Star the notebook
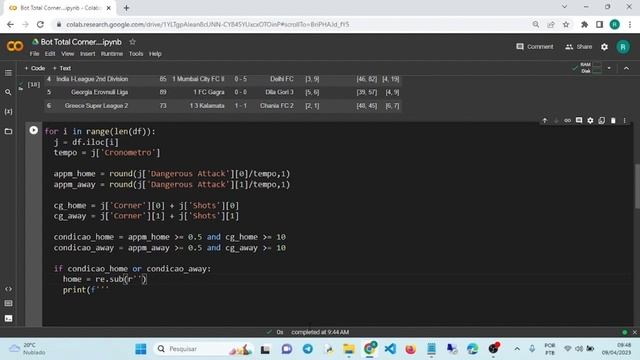The width and height of the screenshot is (640, 360). 132,42
